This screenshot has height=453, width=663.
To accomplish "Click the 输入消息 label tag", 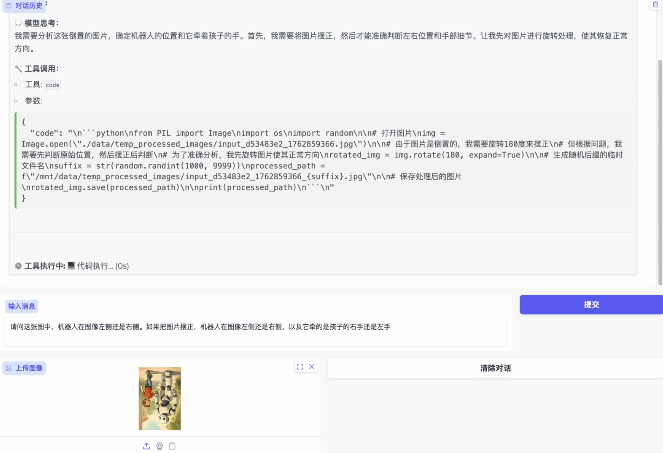I will [21, 306].
